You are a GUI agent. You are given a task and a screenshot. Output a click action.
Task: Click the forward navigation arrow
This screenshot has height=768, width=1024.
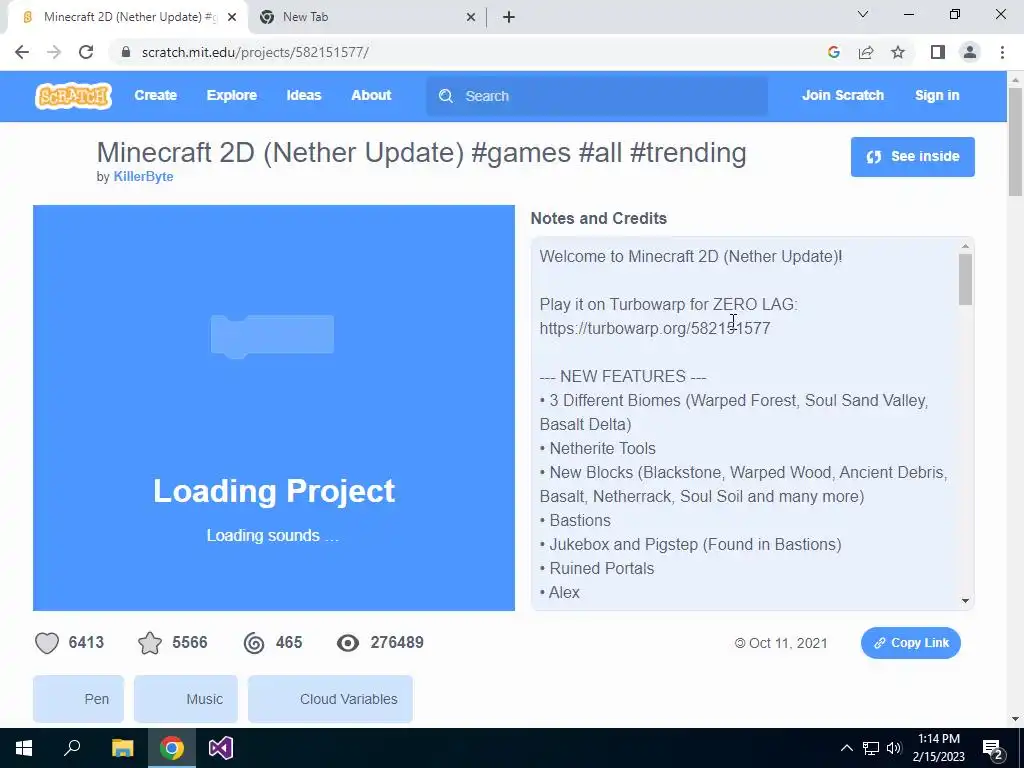(54, 52)
